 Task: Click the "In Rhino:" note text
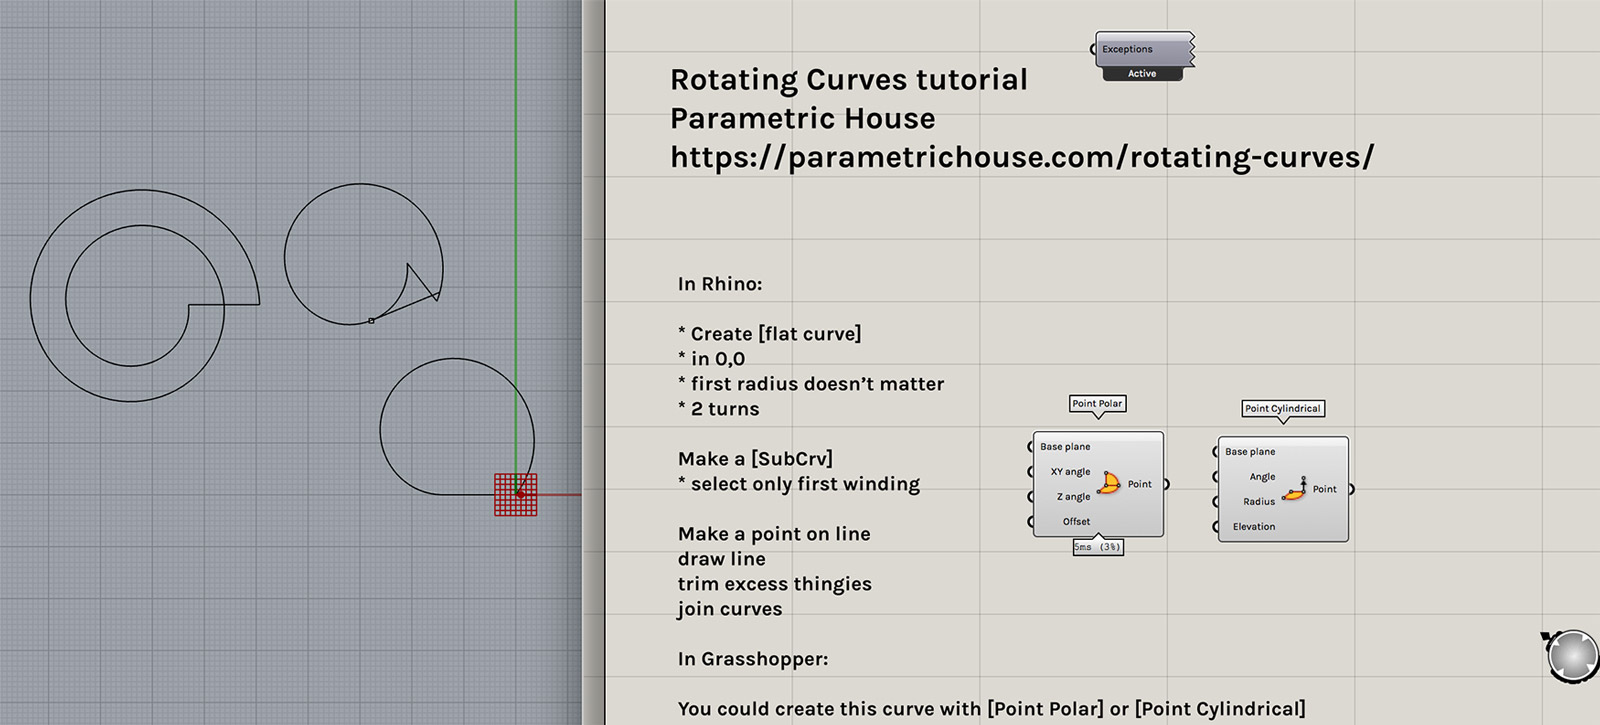tap(720, 284)
